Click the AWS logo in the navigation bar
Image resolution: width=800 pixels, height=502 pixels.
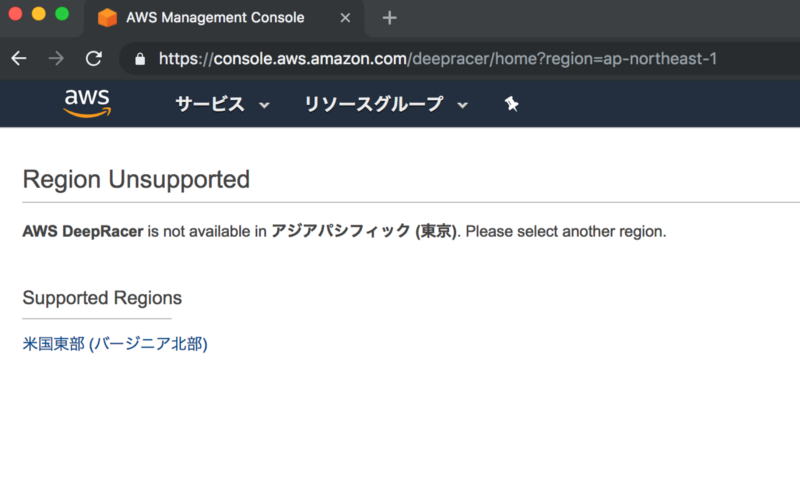[x=87, y=103]
